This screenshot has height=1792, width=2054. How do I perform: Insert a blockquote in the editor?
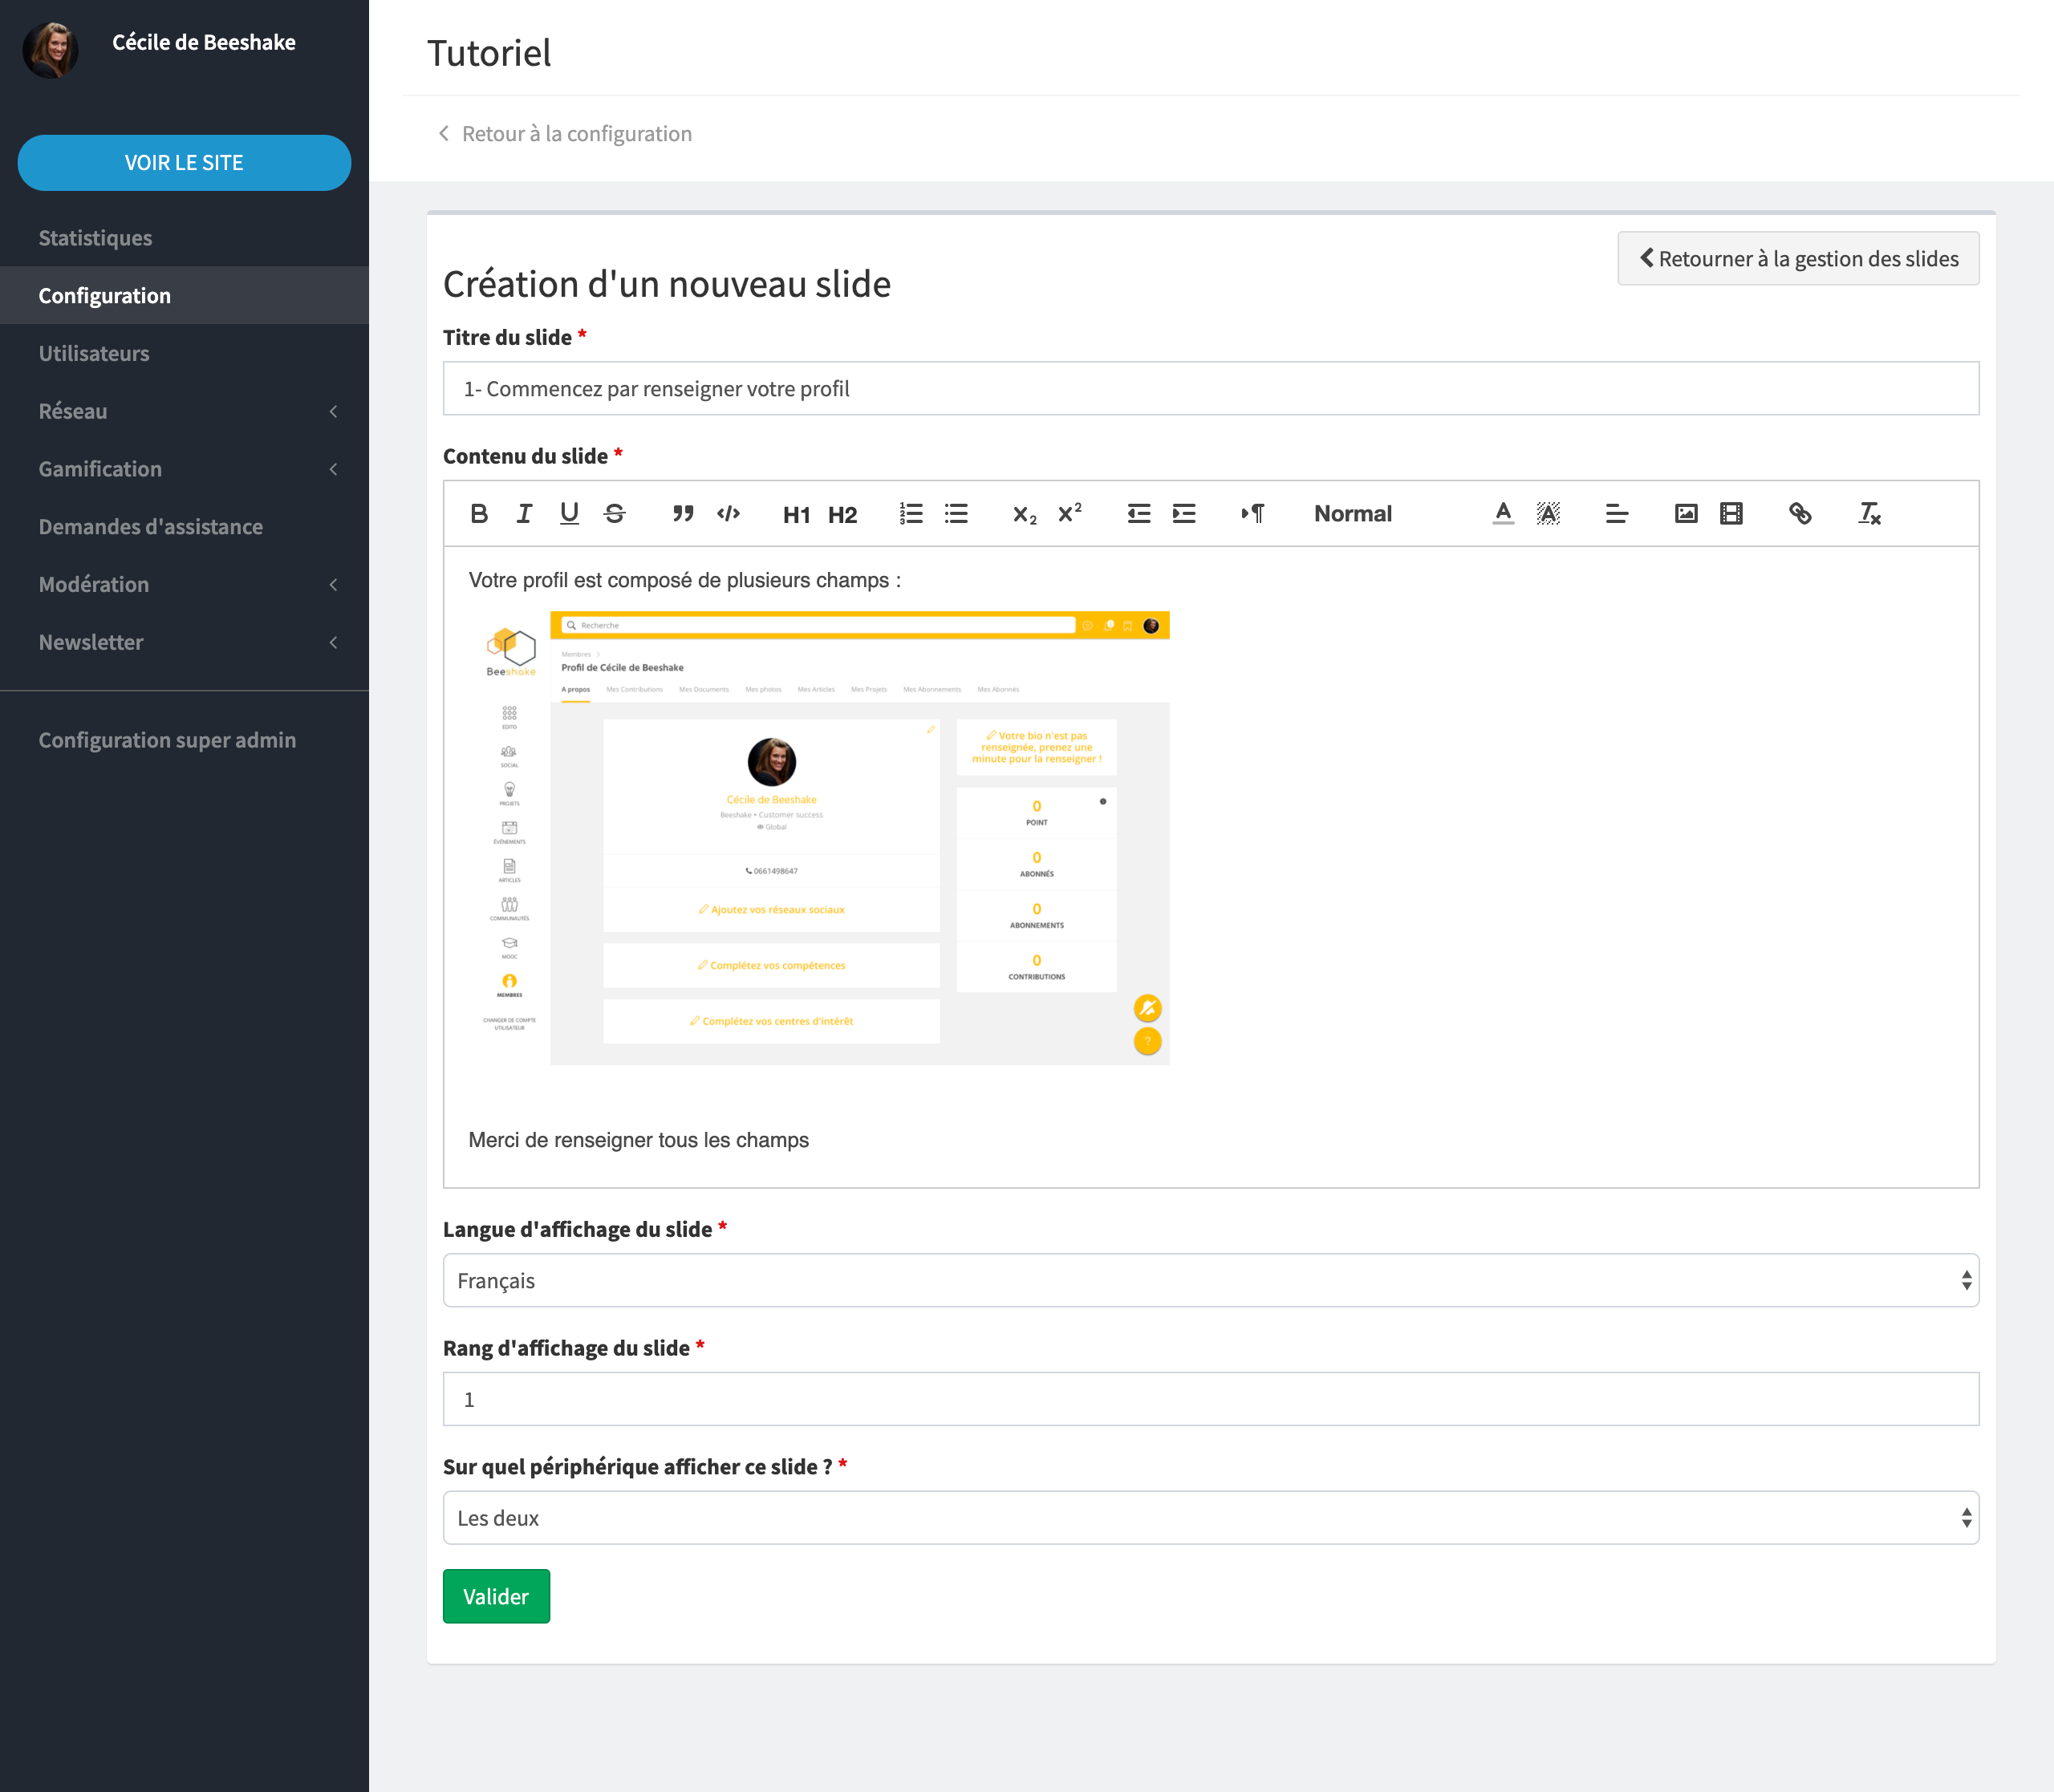(x=683, y=513)
